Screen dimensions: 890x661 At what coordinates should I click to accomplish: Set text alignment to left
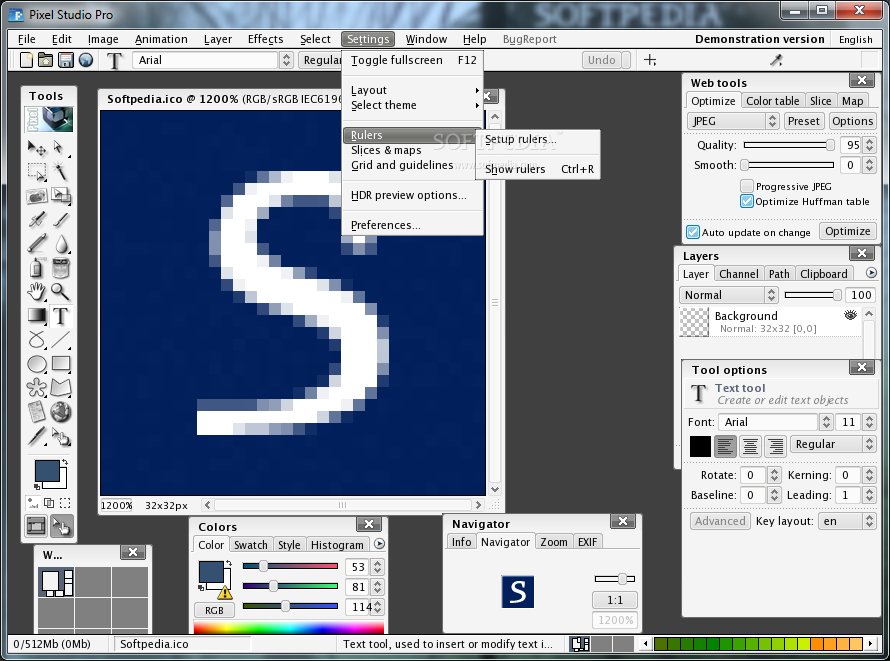725,445
